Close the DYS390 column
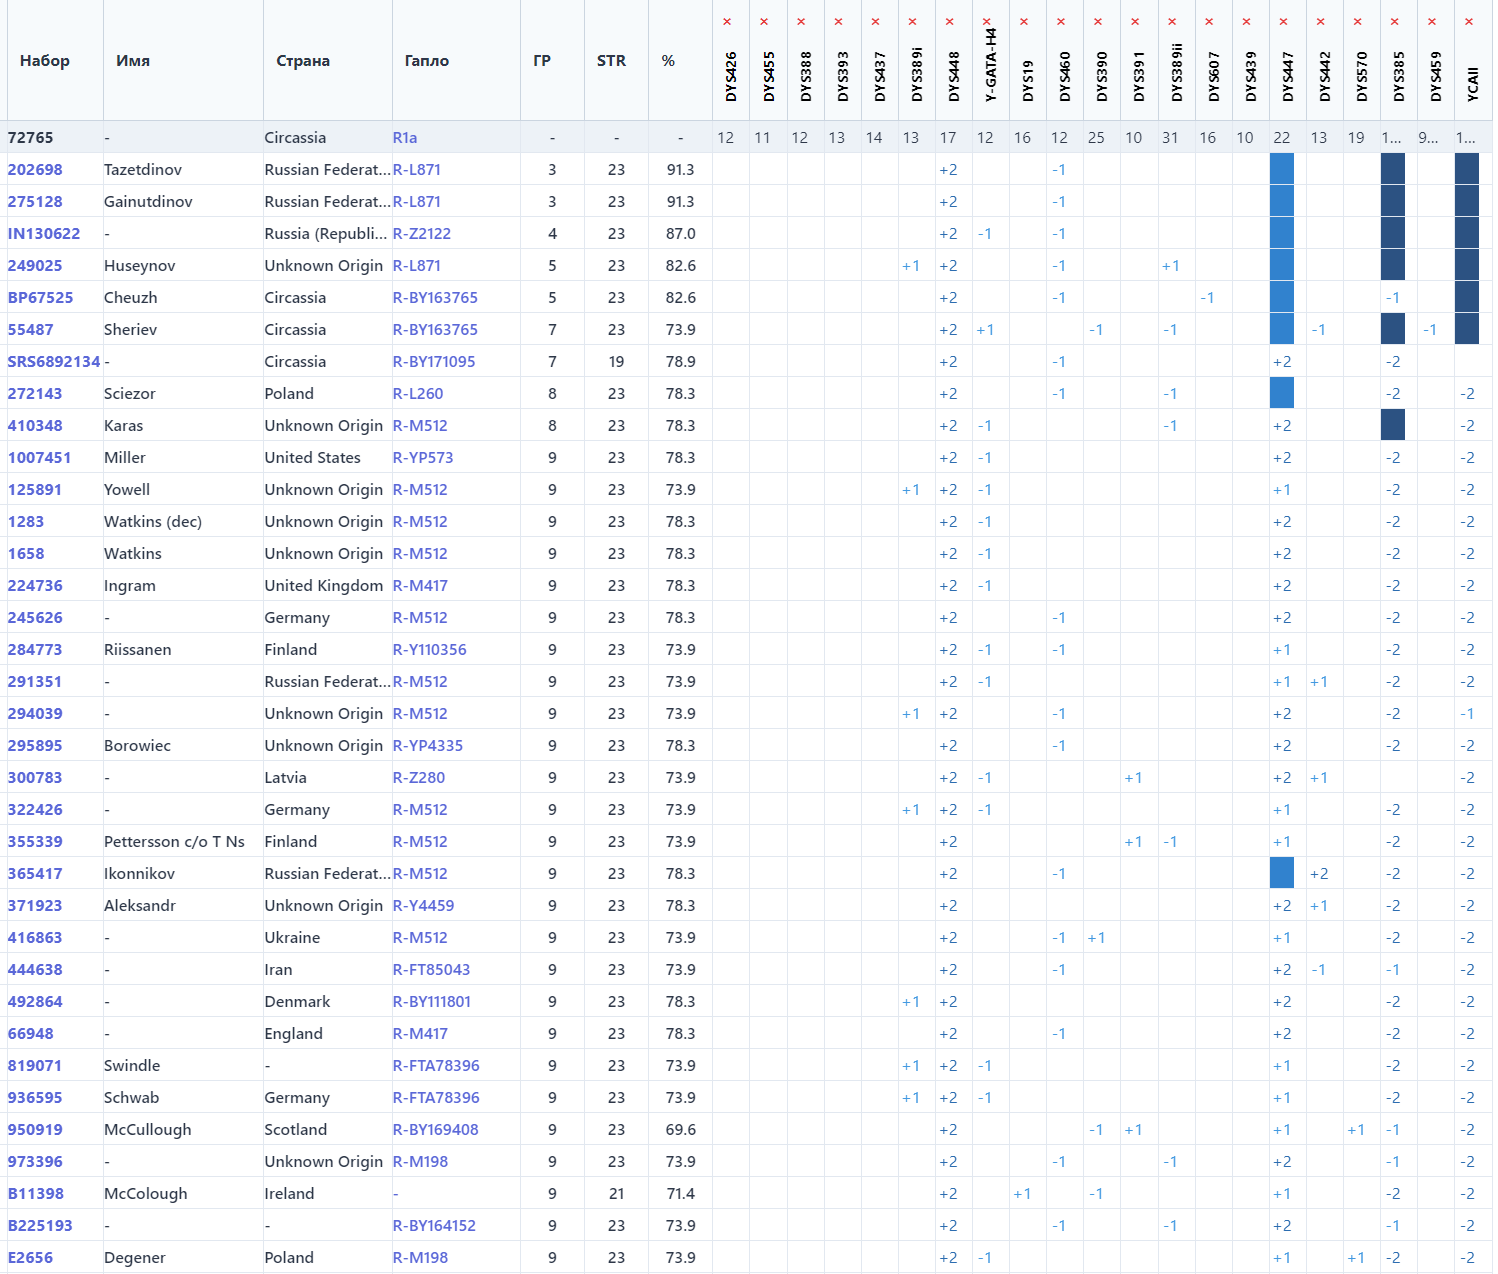The image size is (1498, 1274). (x=1098, y=22)
